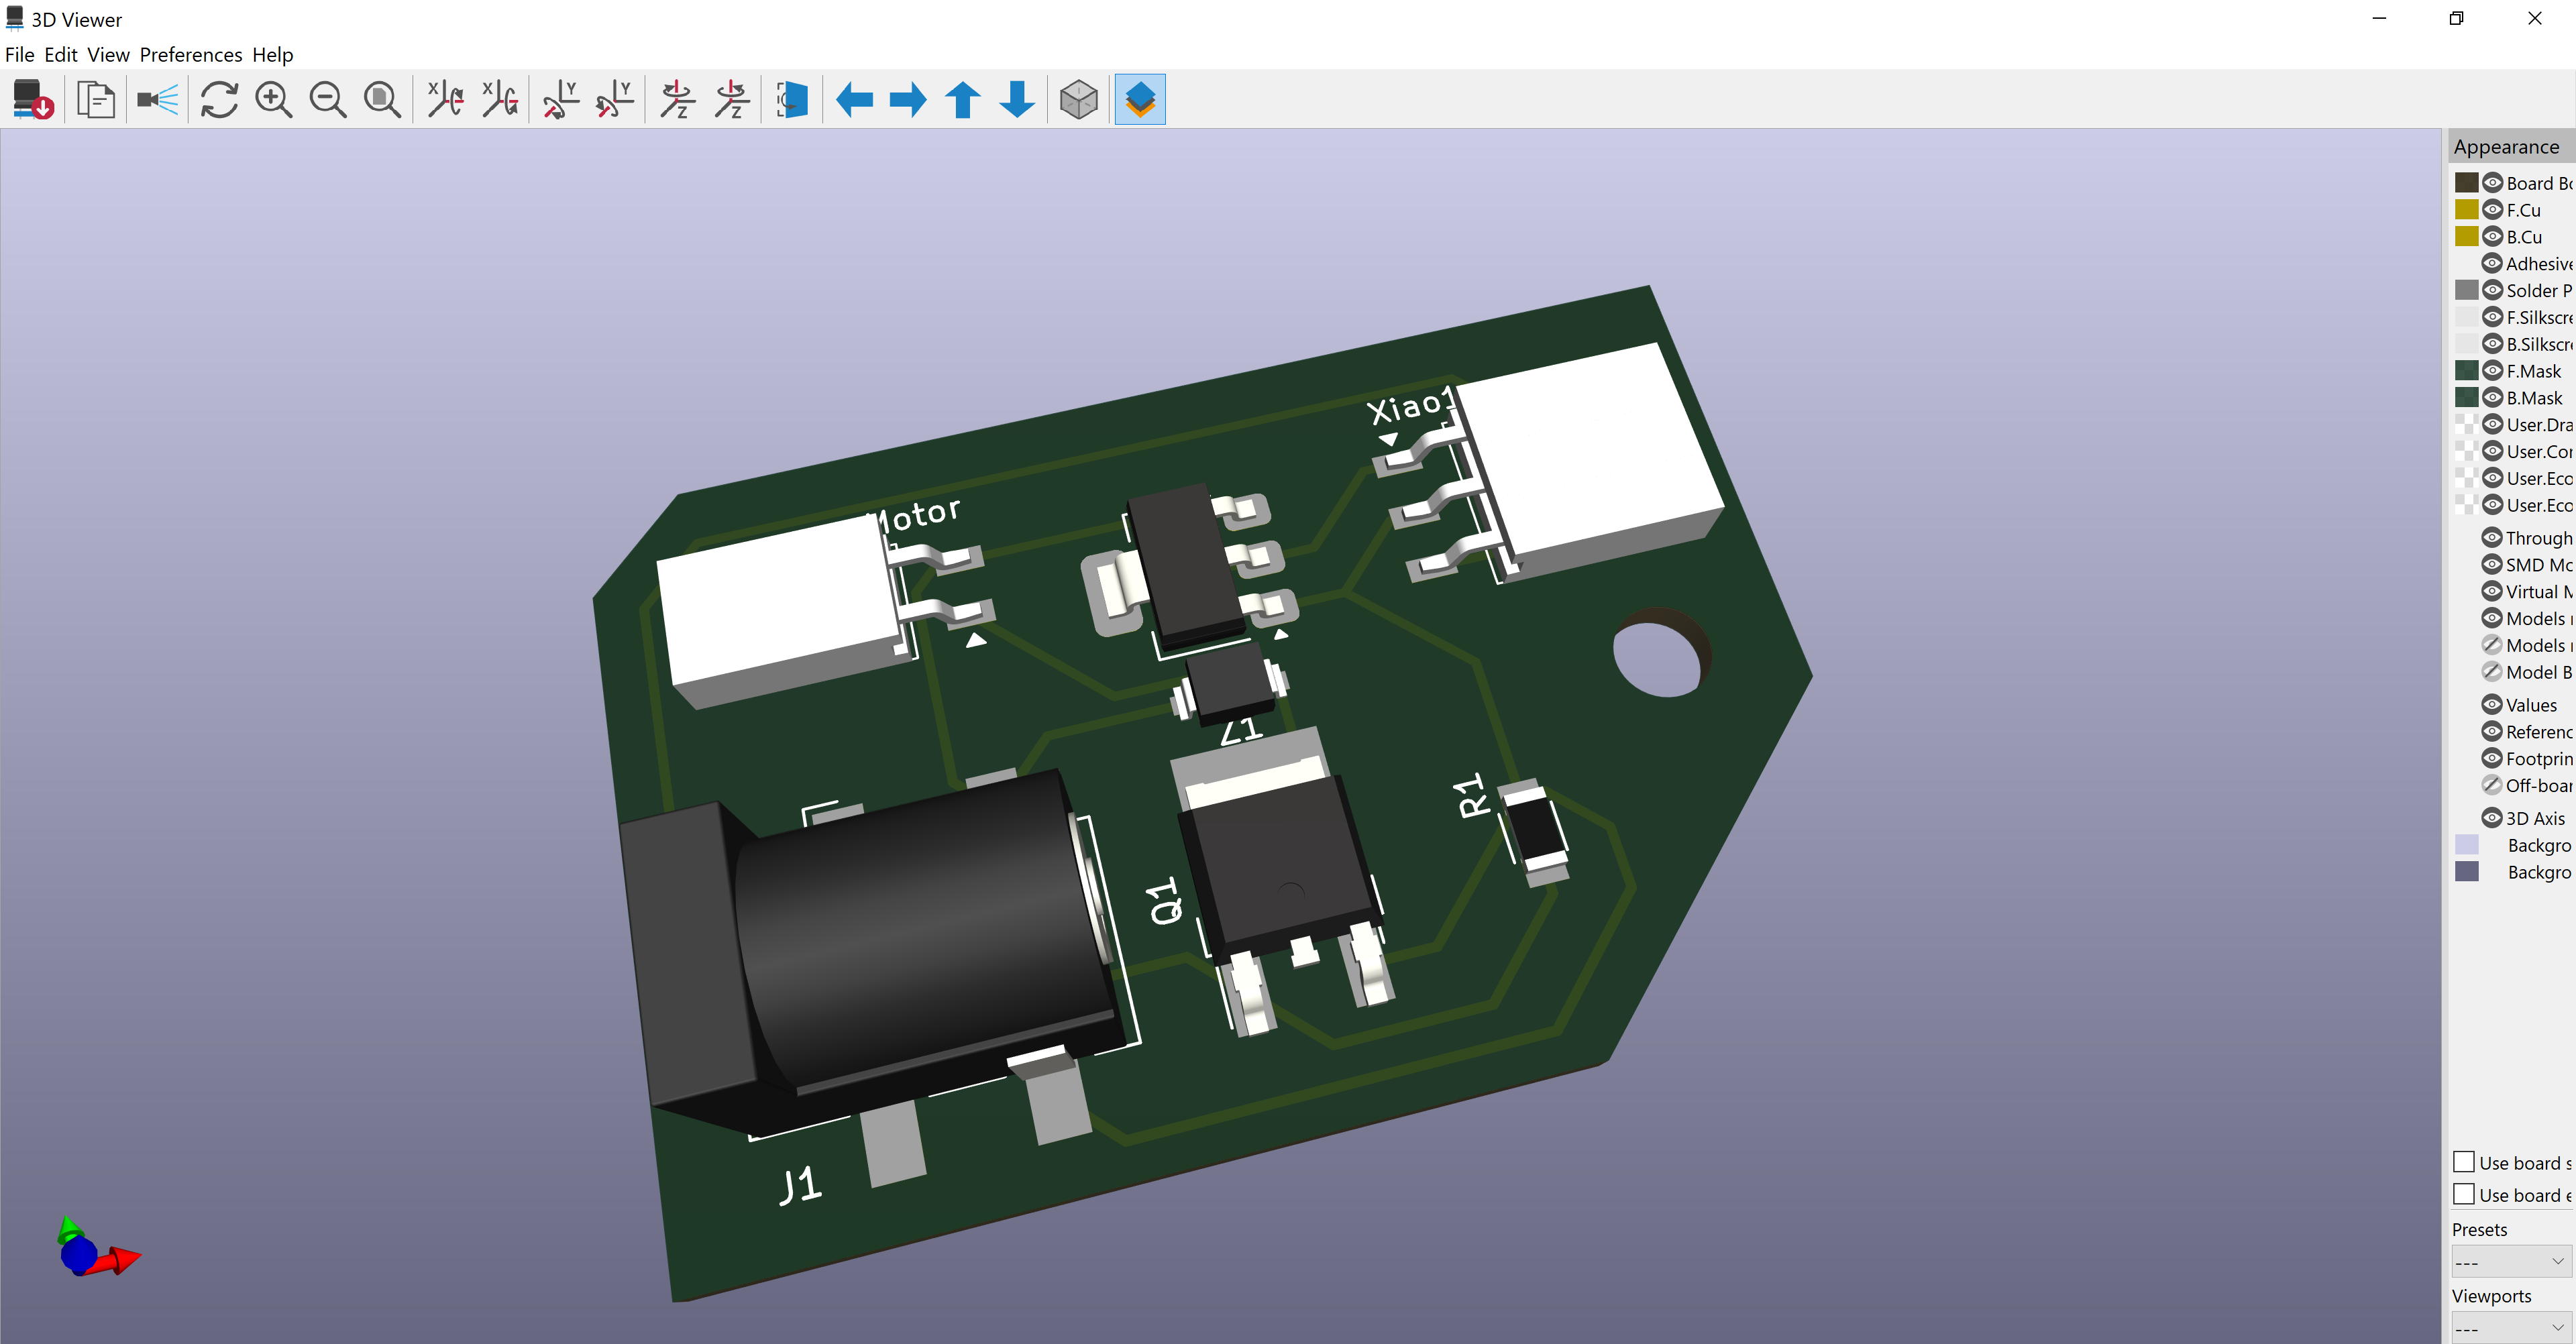Viewport: 2576px width, 1344px height.
Task: Open the View menu
Action: click(108, 54)
